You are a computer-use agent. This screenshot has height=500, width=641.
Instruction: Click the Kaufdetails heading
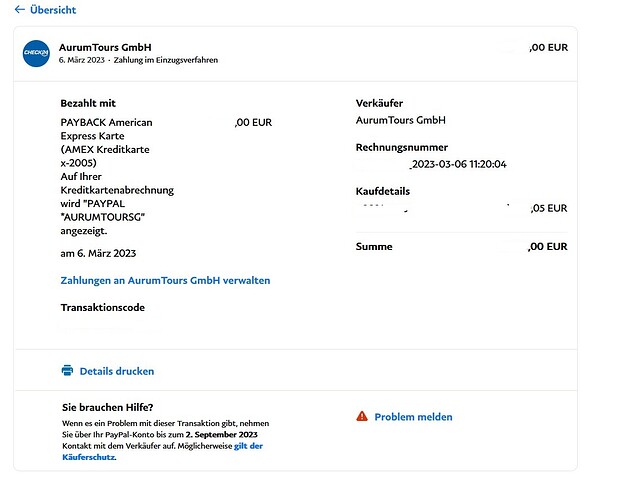(383, 191)
